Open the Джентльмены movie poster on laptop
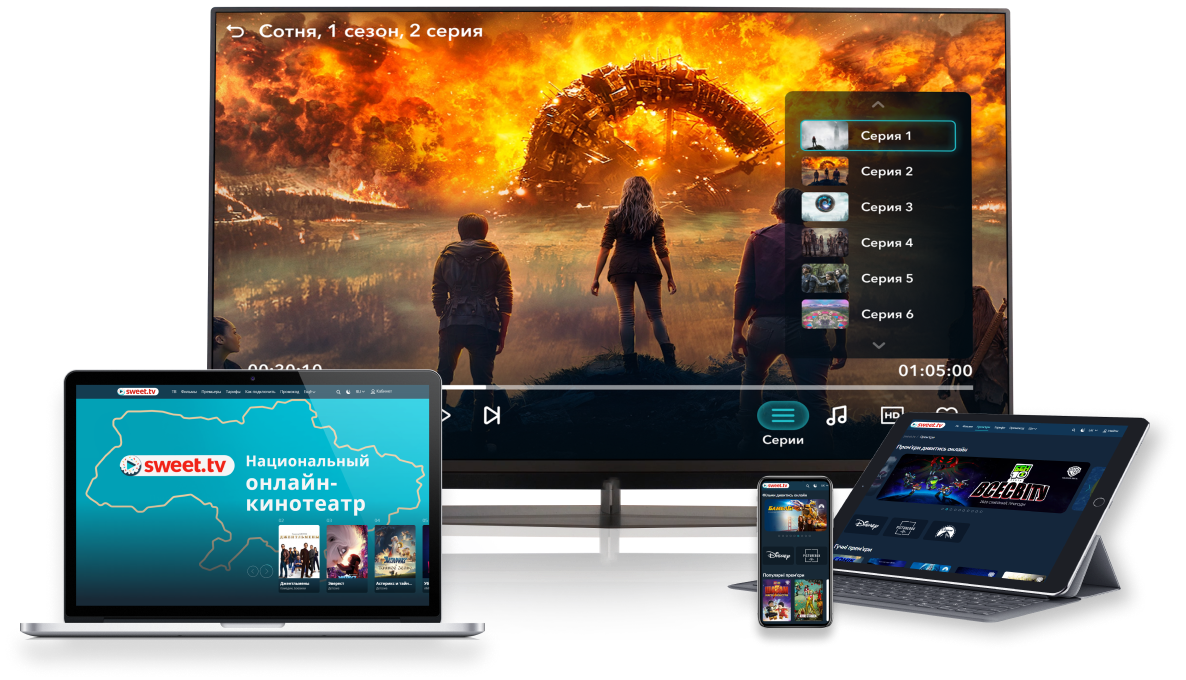This screenshot has width=1186, height=680. [298, 552]
